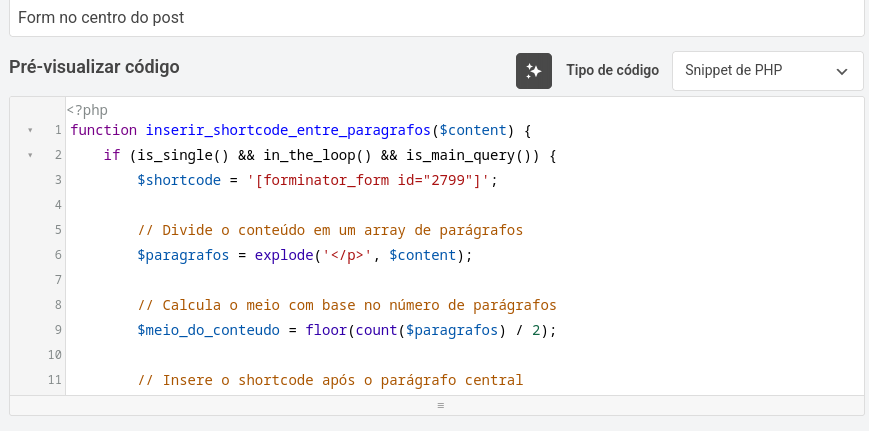Click the $paragrafos variable on line 6

click(x=183, y=255)
